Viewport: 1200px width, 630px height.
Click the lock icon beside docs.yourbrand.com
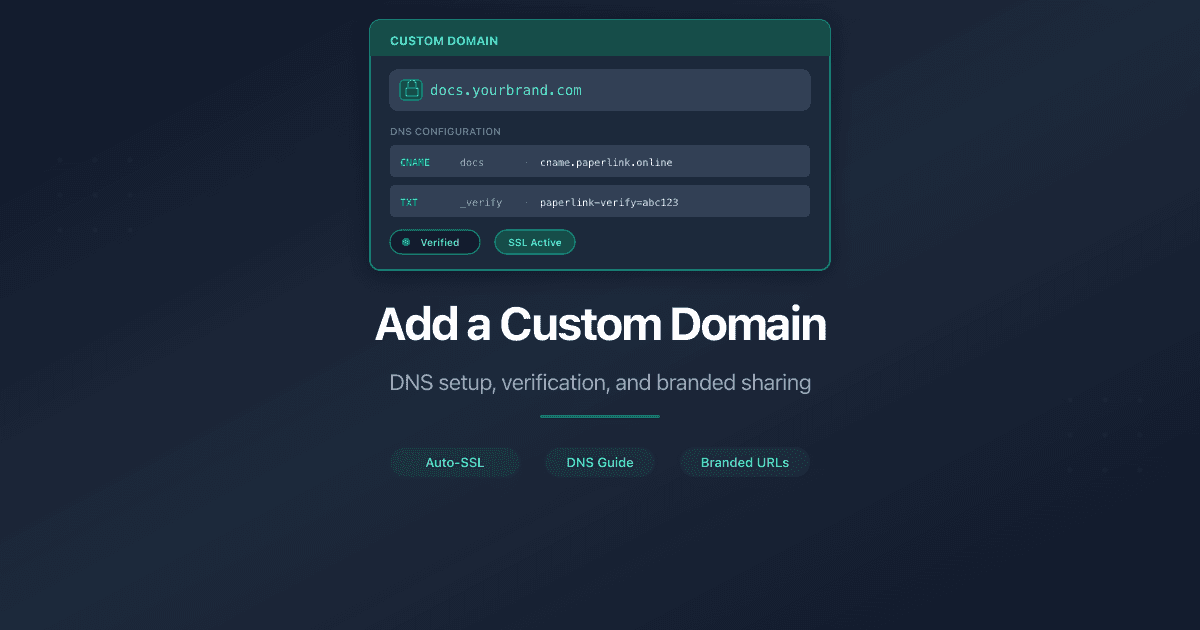coord(410,90)
